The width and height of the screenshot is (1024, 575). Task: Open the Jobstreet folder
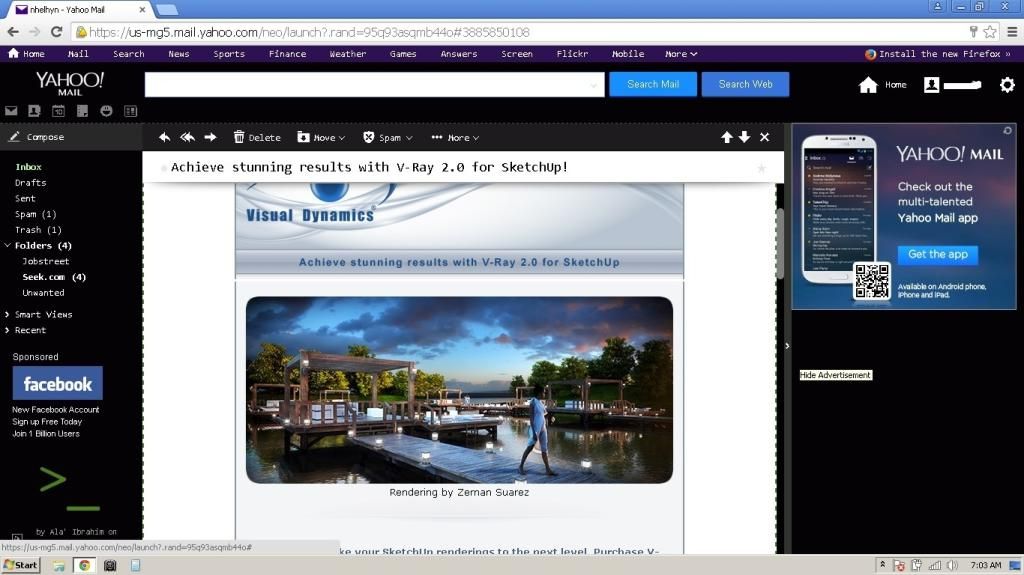(x=45, y=261)
